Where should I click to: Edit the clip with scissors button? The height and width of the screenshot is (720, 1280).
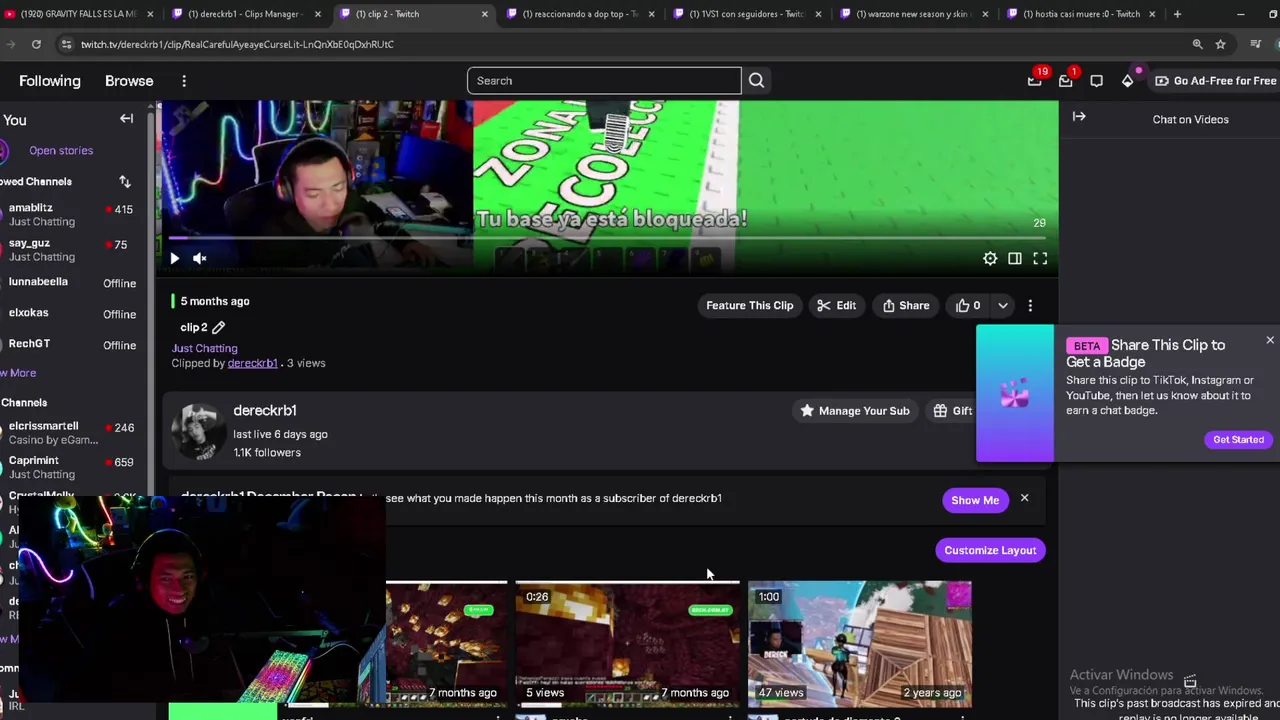837,305
